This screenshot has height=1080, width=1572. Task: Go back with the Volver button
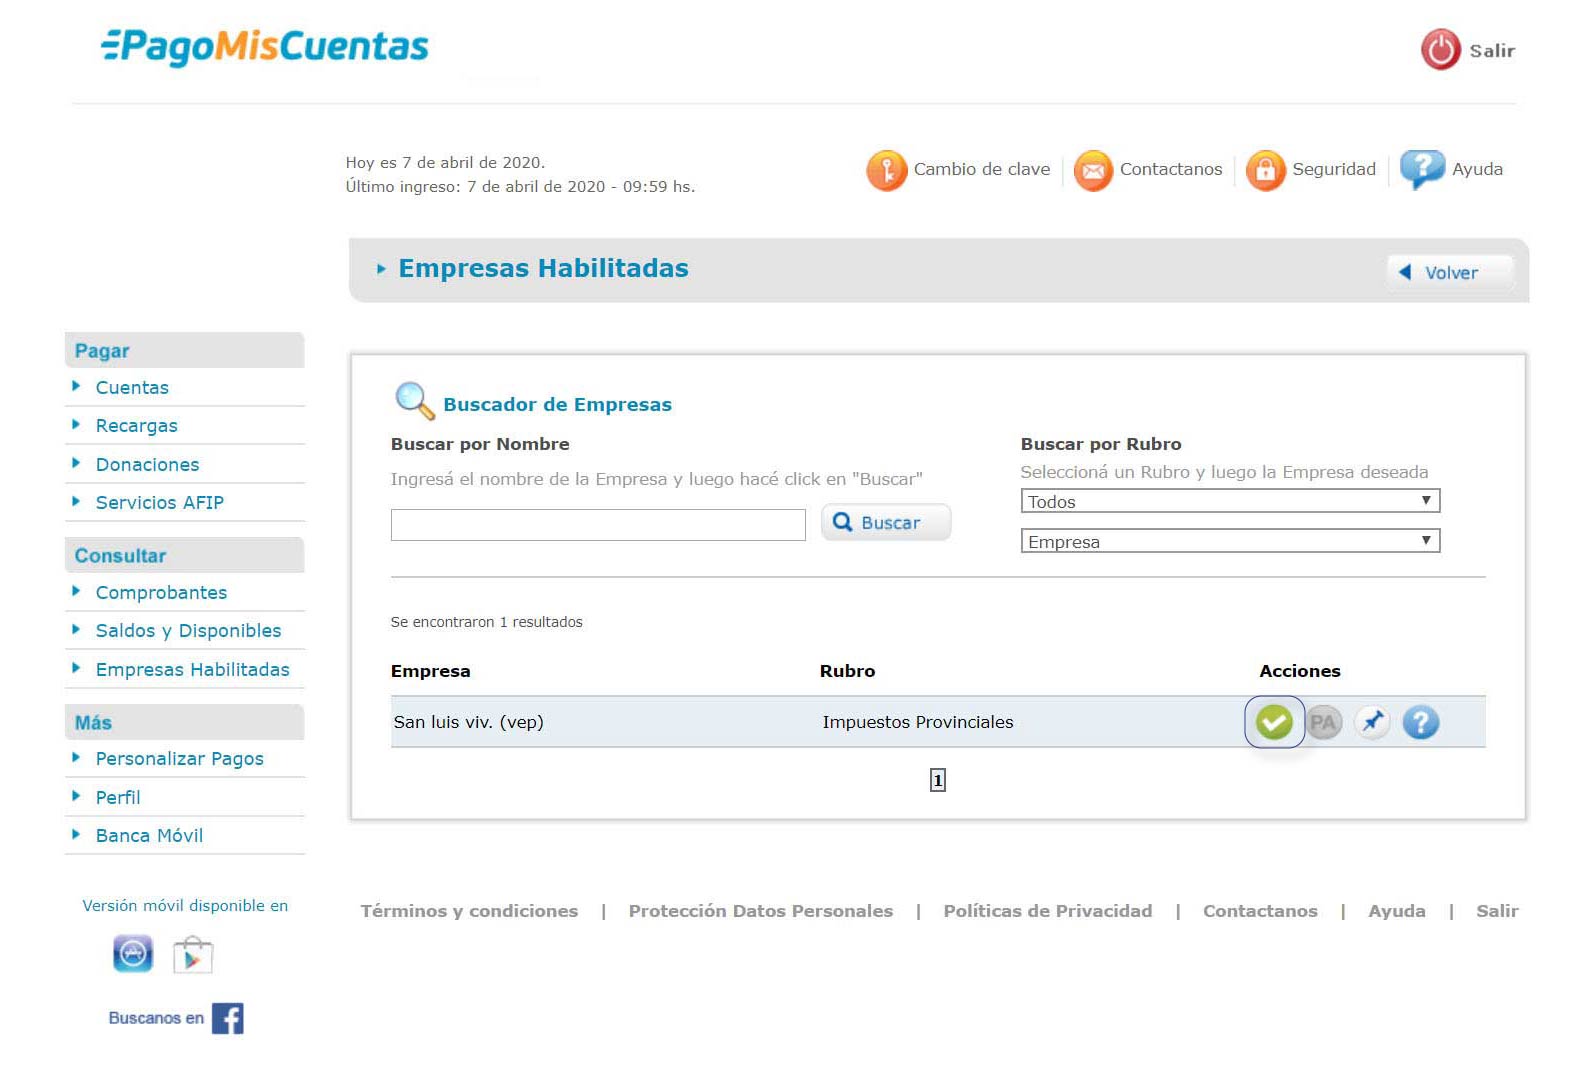point(1449,272)
